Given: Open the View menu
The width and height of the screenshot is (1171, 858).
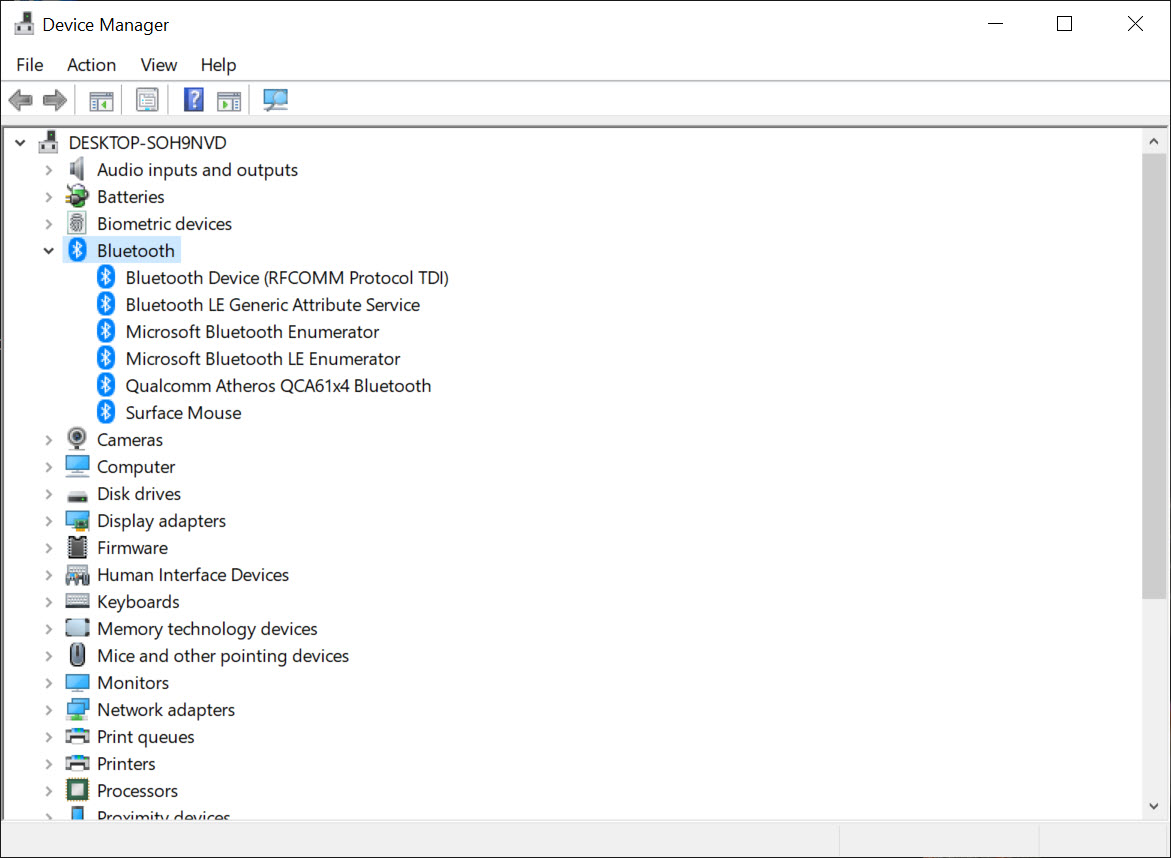Looking at the screenshot, I should (158, 65).
